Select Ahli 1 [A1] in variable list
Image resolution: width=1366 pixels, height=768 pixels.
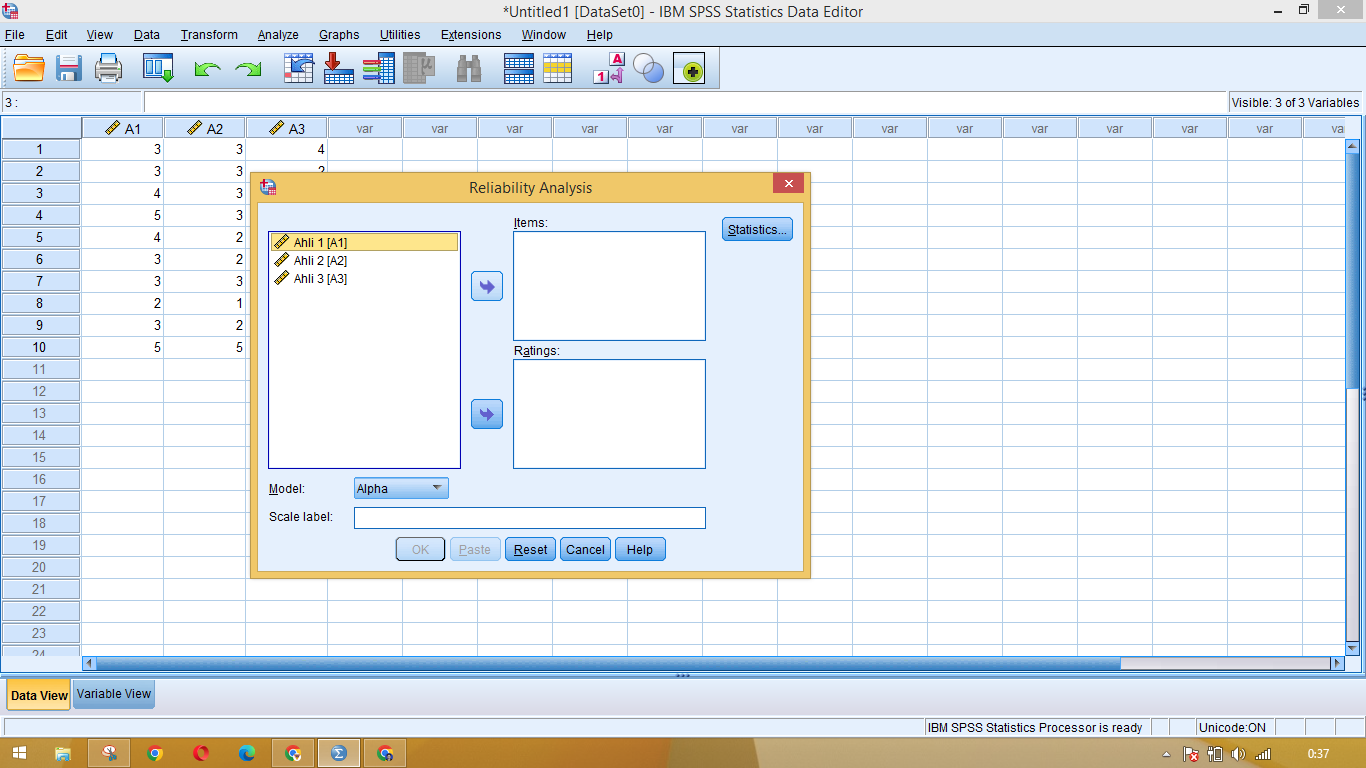click(364, 242)
